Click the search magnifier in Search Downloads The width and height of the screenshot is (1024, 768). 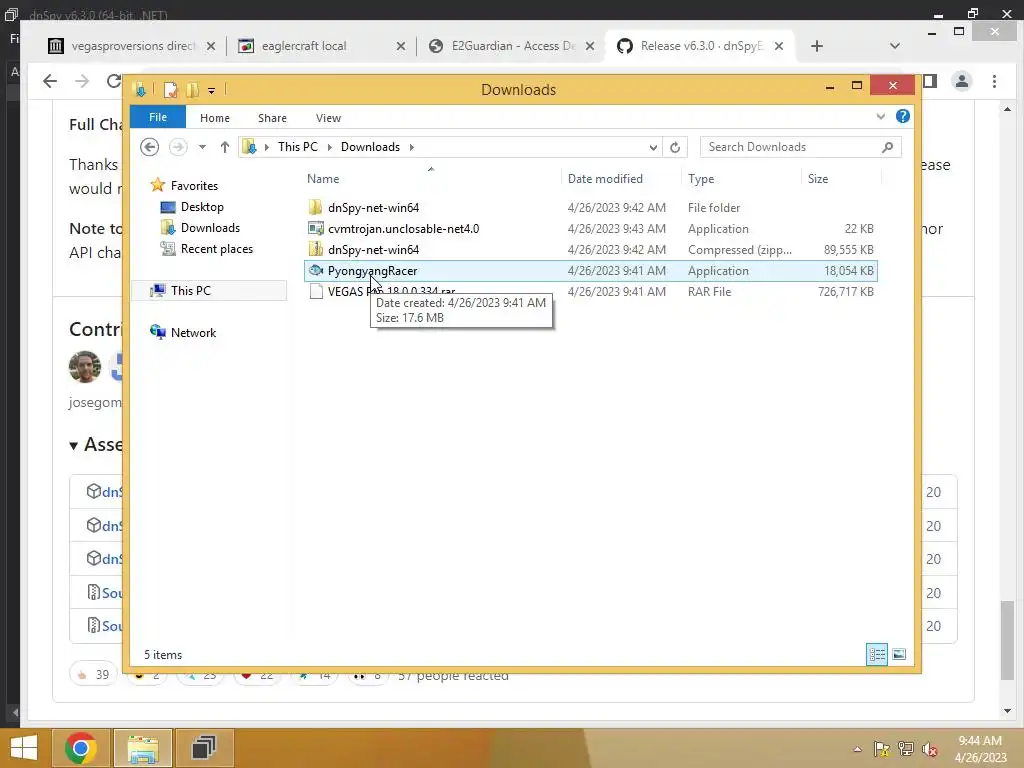click(888, 147)
